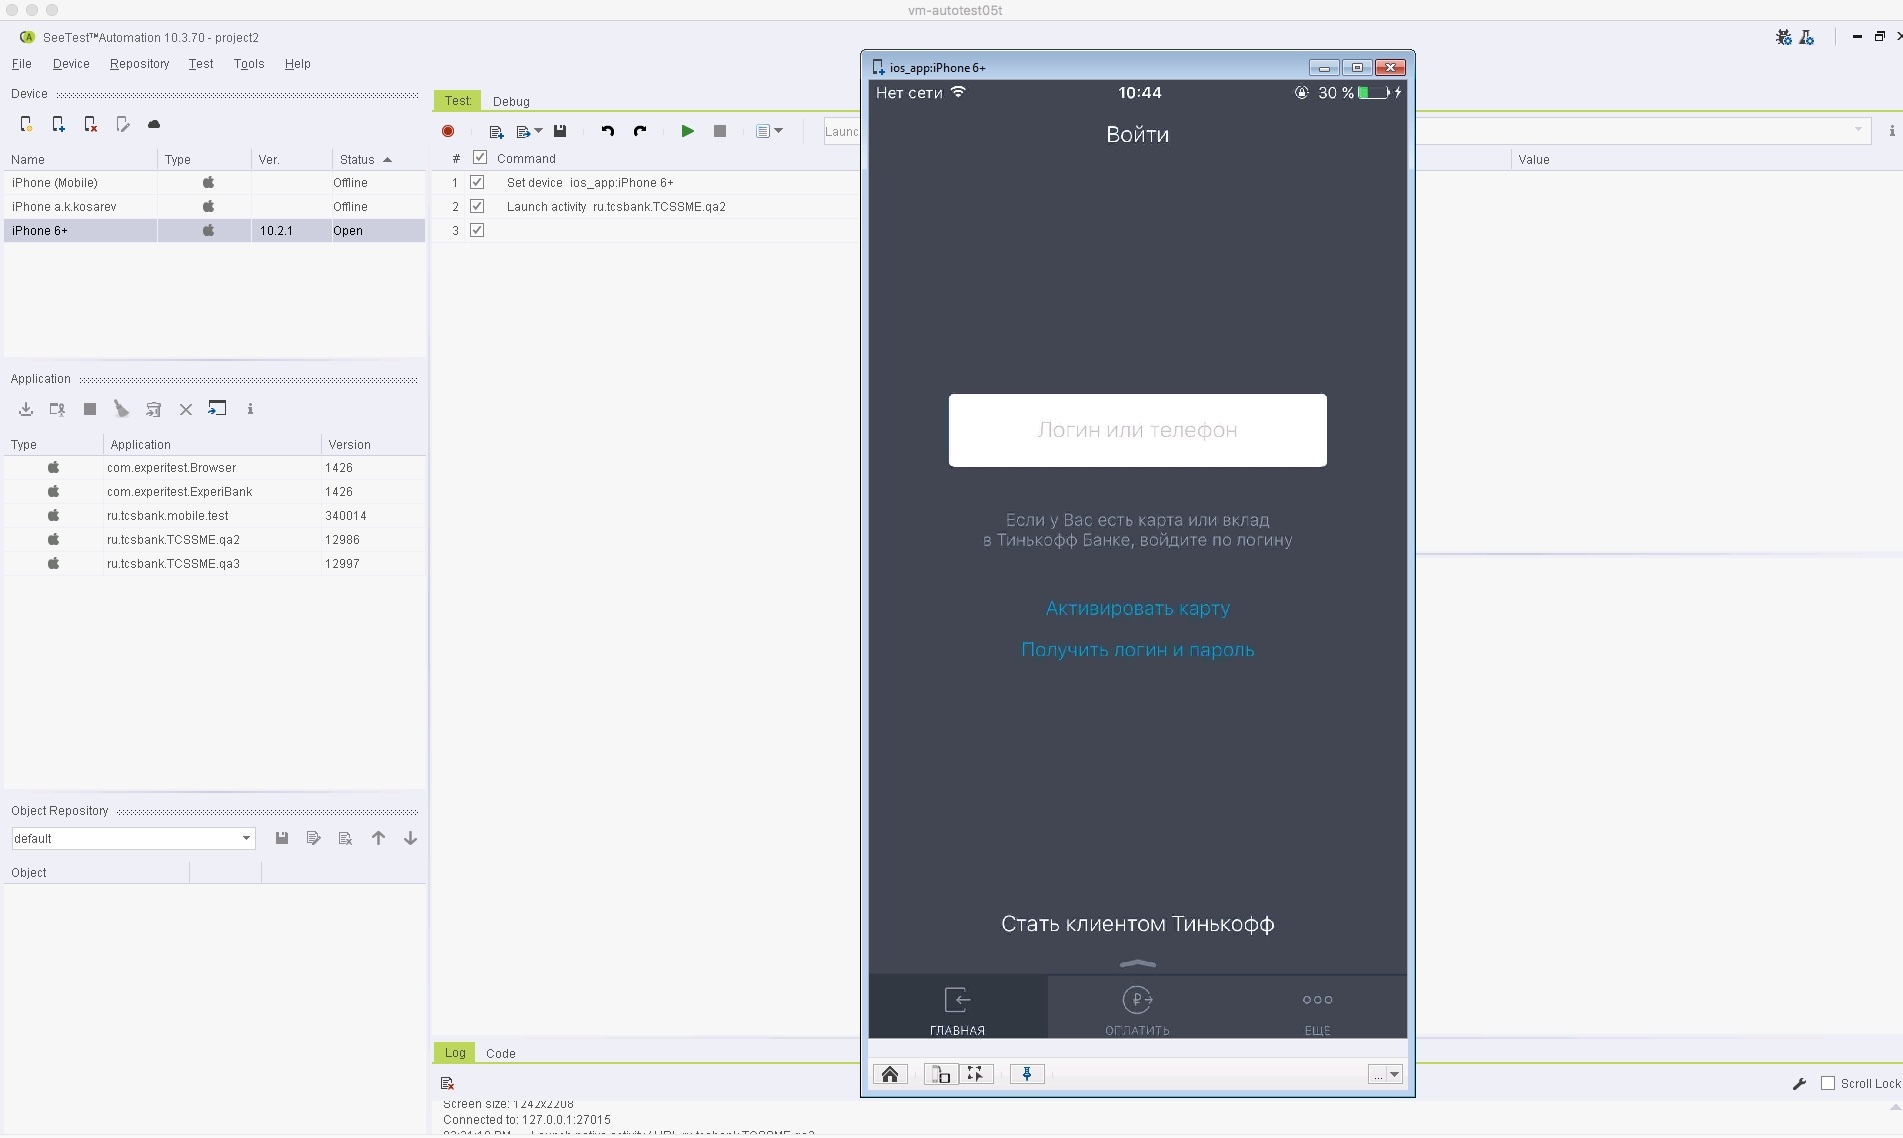
Task: Stop test execution with gray square button
Action: (x=720, y=131)
